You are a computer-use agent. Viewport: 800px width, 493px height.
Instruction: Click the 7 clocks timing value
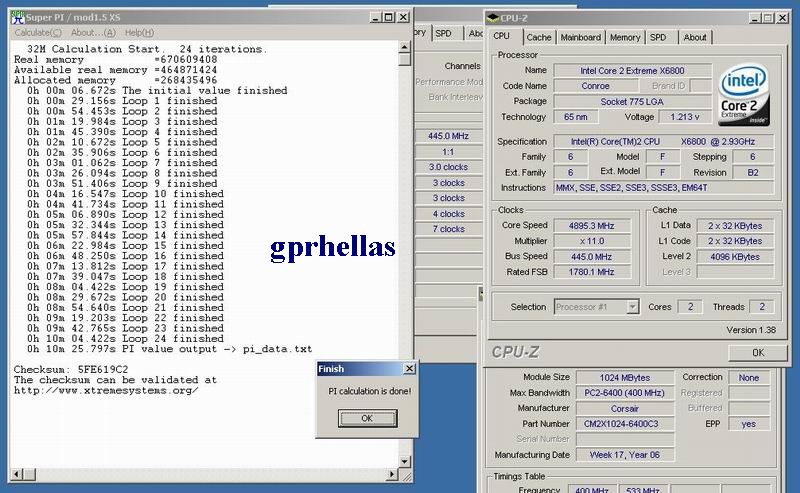click(x=448, y=229)
